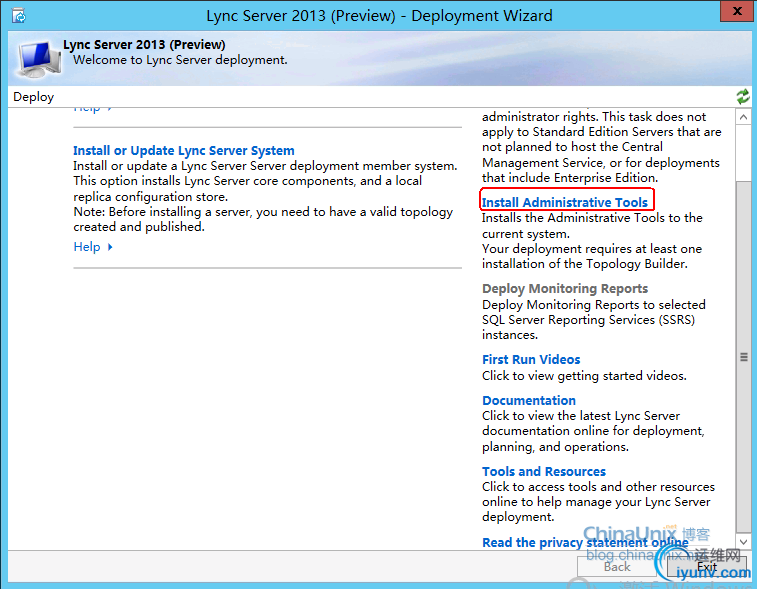Click scrollbar up arrow

[743, 117]
